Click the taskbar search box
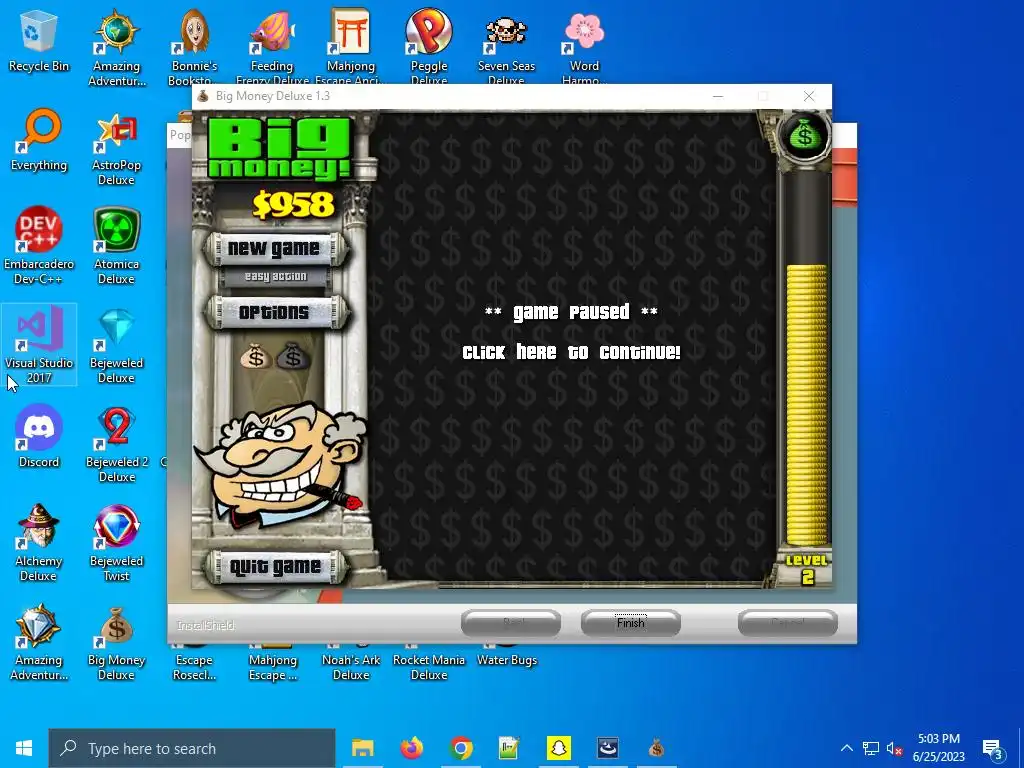Image resolution: width=1024 pixels, height=768 pixels. 192,748
